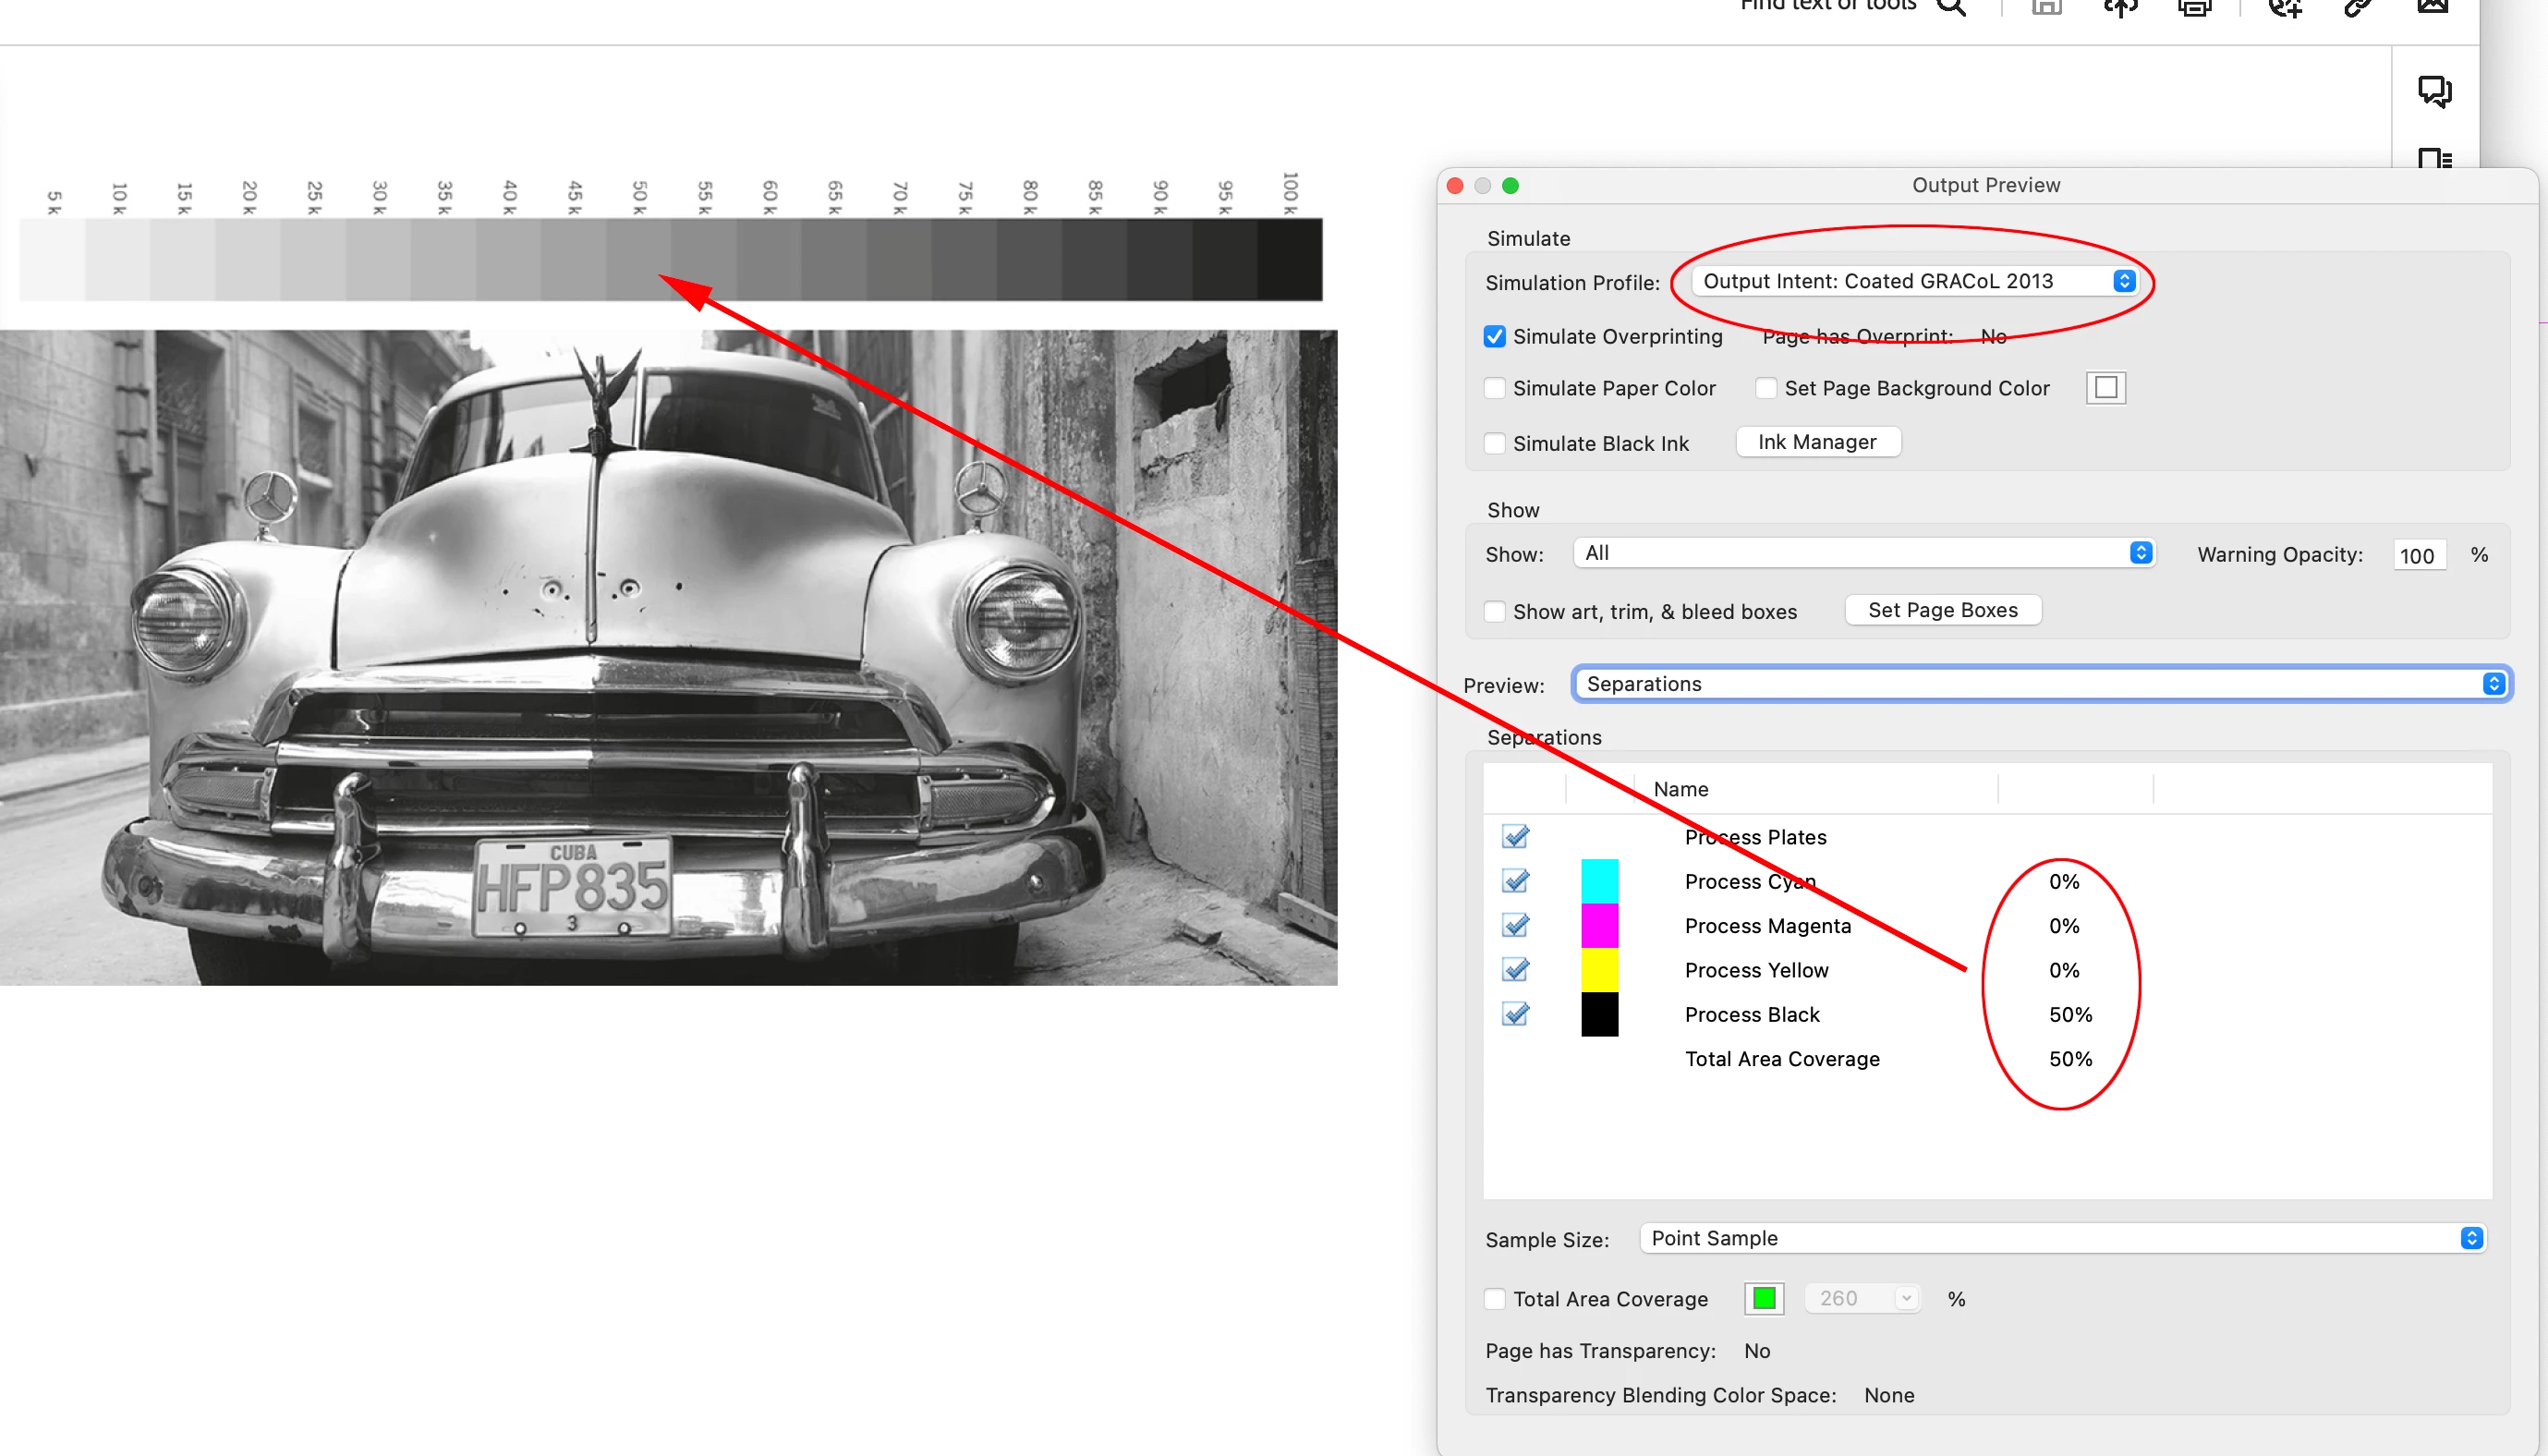This screenshot has width=2548, height=1456.
Task: Click the print icon in toolbar
Action: [x=2194, y=7]
